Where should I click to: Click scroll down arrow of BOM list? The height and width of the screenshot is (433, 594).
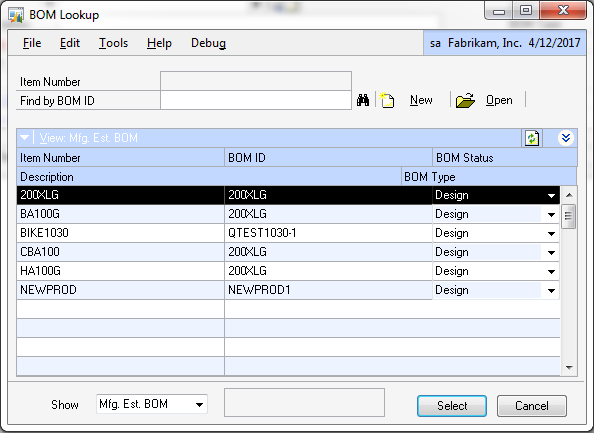569,367
